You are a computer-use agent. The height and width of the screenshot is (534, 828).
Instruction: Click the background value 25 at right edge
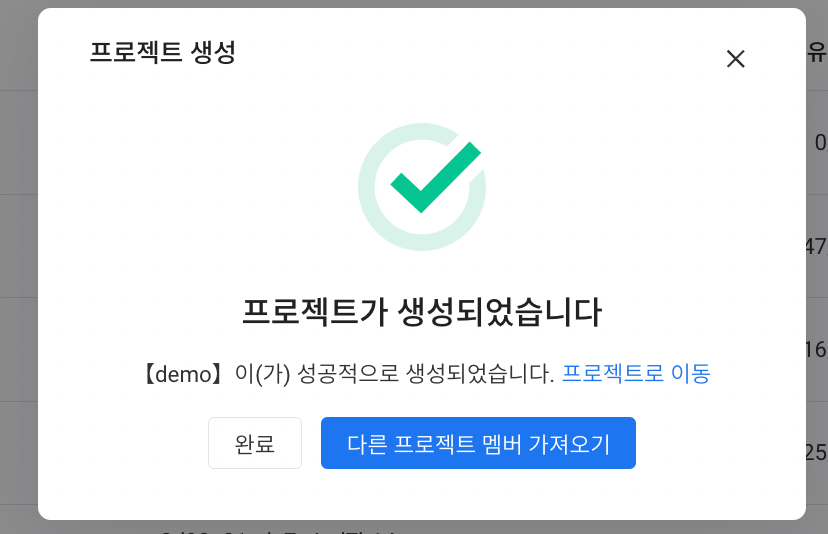click(x=817, y=453)
